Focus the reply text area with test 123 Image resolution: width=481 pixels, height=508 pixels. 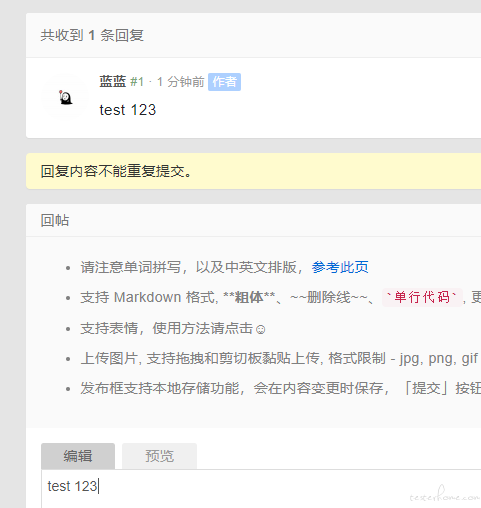click(x=261, y=489)
